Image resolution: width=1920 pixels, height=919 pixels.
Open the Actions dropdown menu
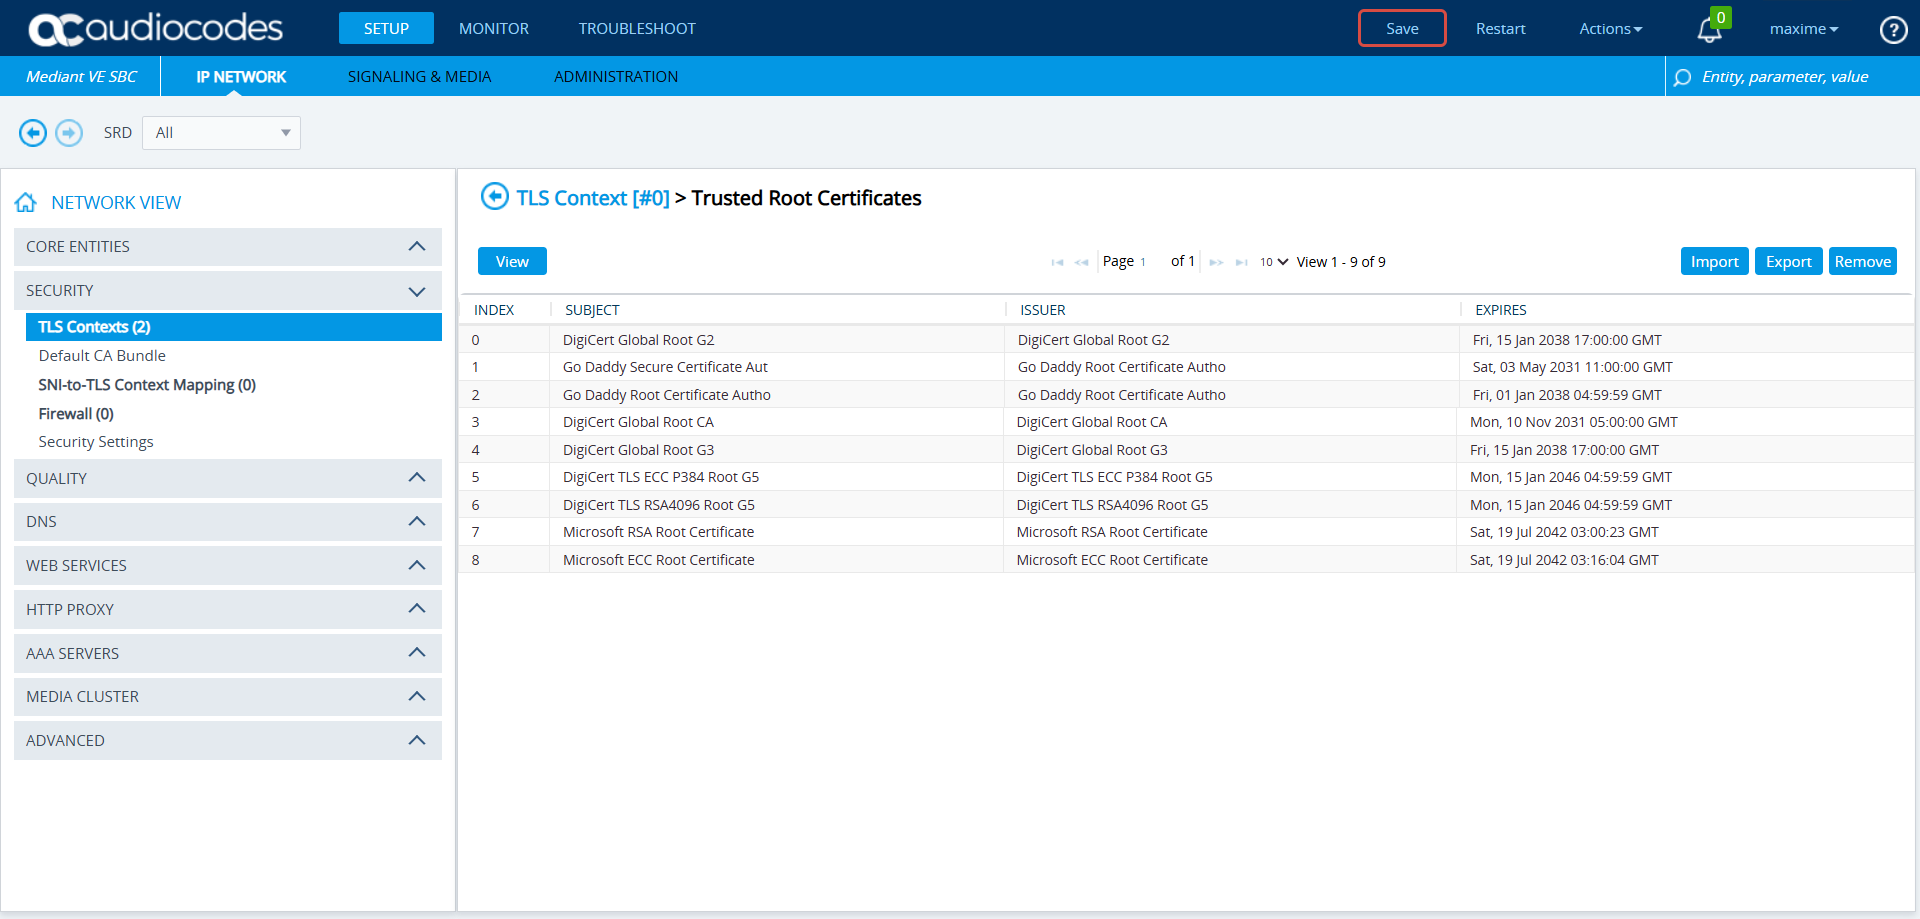pyautogui.click(x=1610, y=29)
